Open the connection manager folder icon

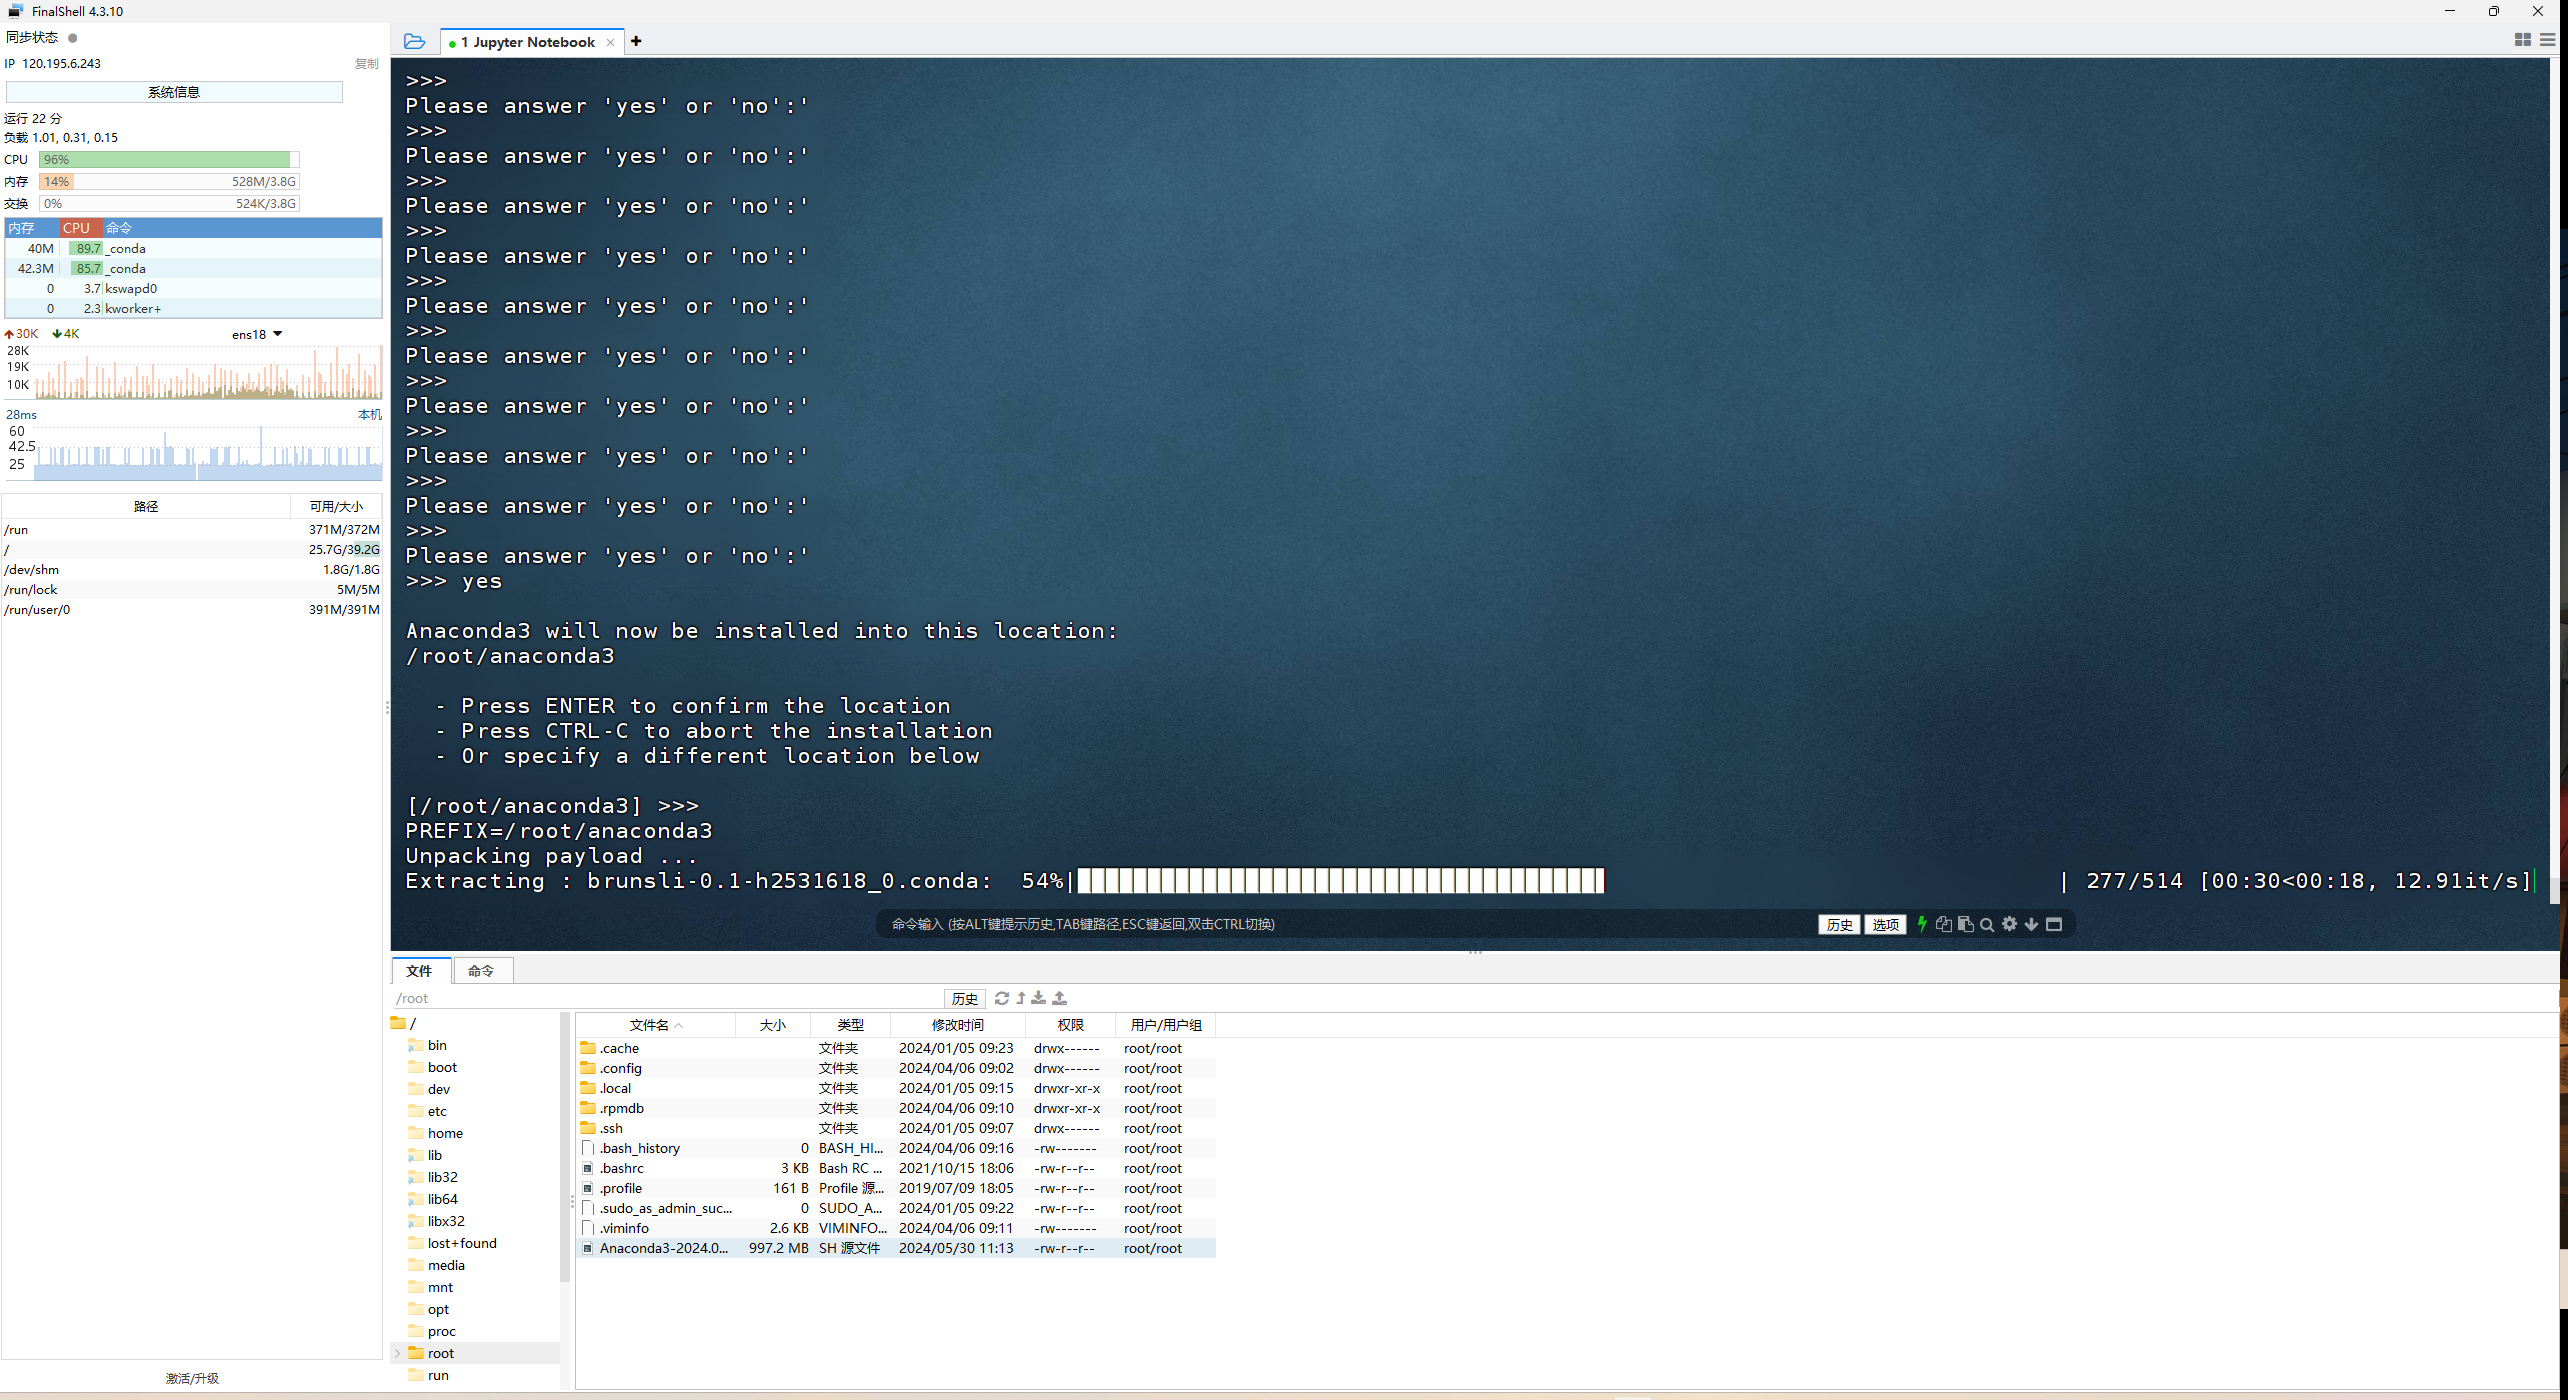(x=414, y=41)
